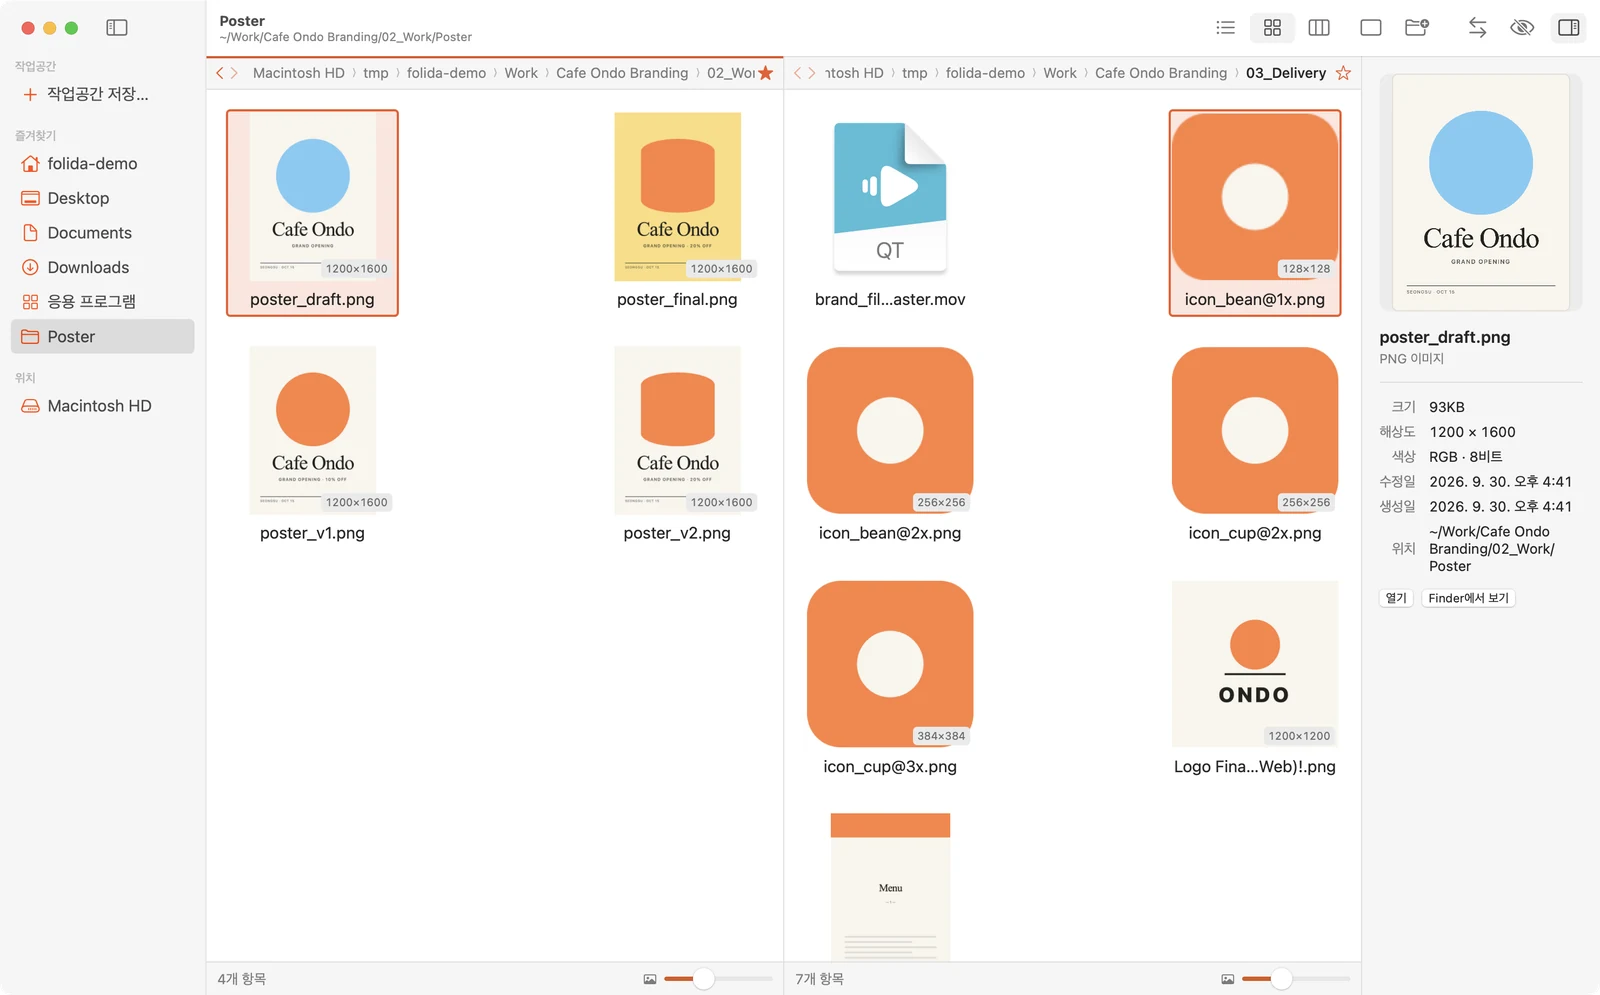This screenshot has width=1600, height=995.
Task: Click the poster_draft.png filename in inspector
Action: point(1445,337)
